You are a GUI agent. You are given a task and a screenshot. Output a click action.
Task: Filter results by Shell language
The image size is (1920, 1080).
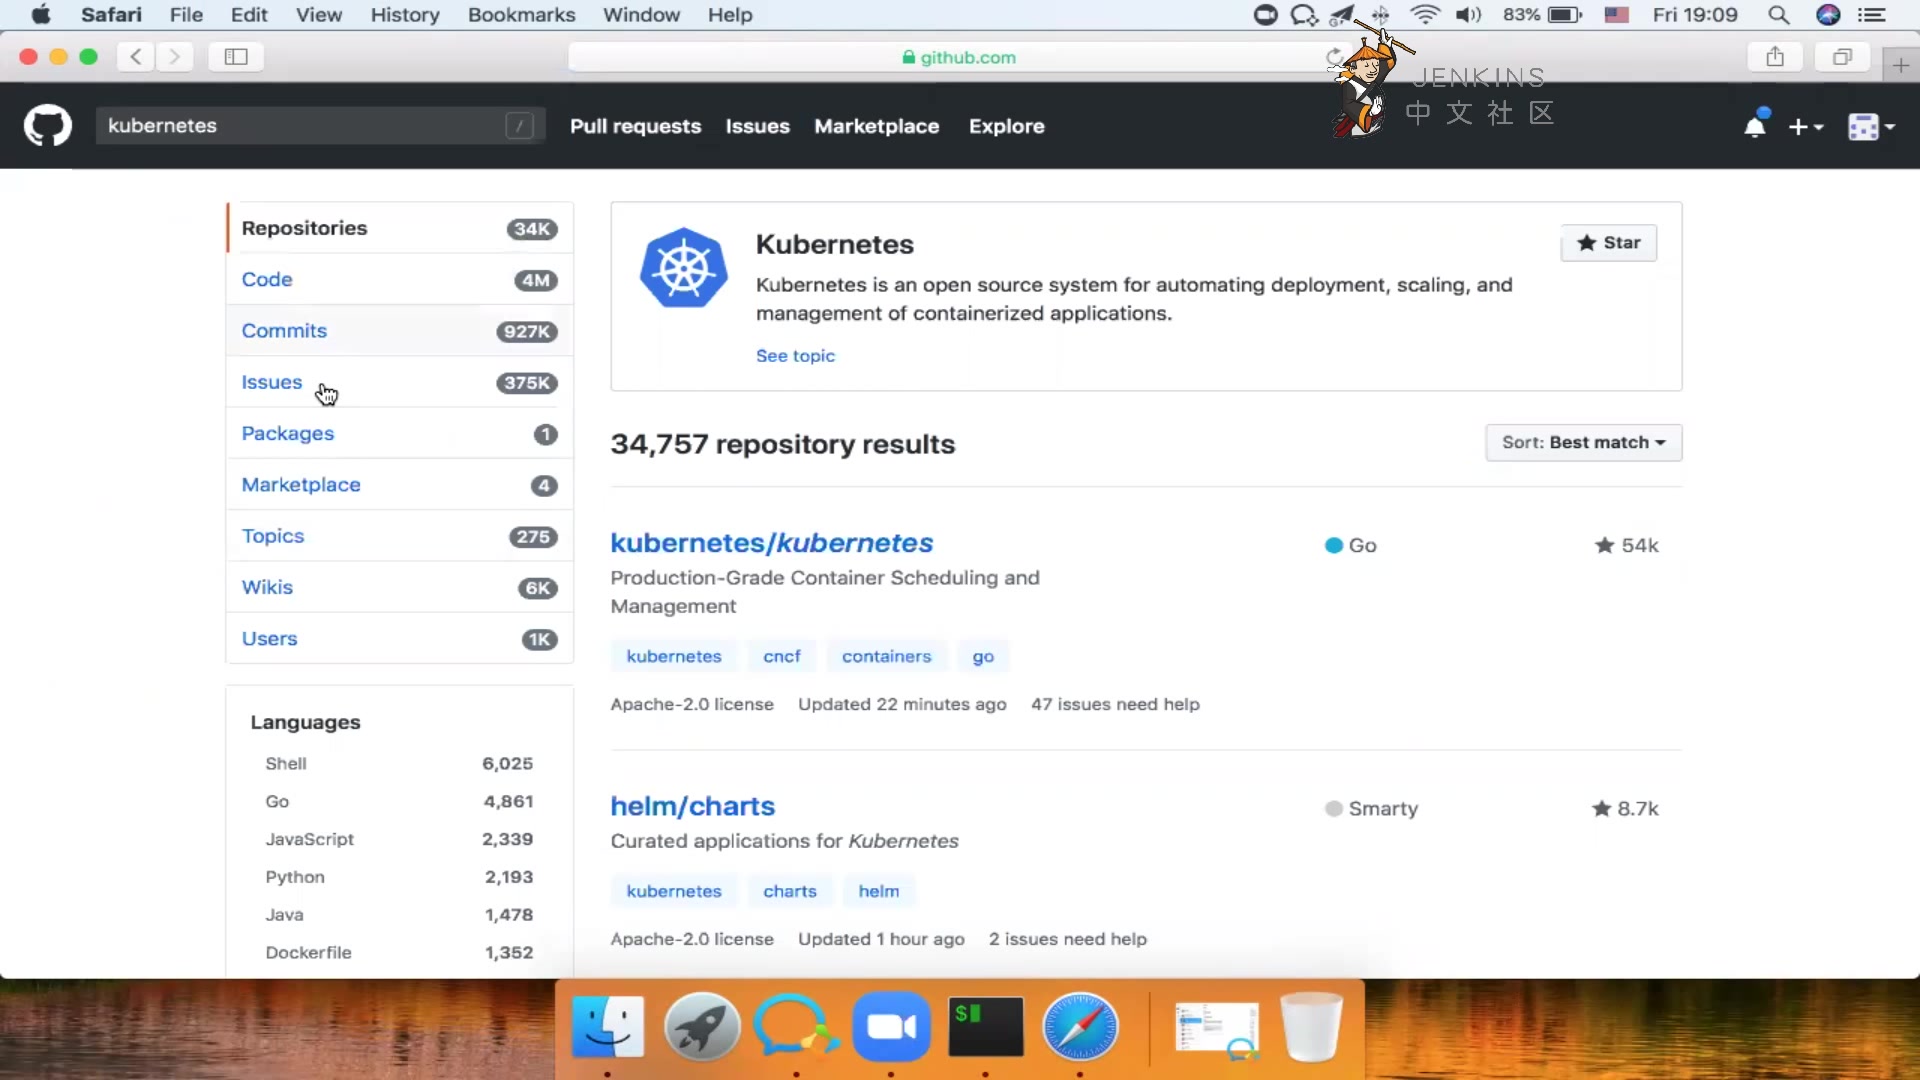click(286, 764)
